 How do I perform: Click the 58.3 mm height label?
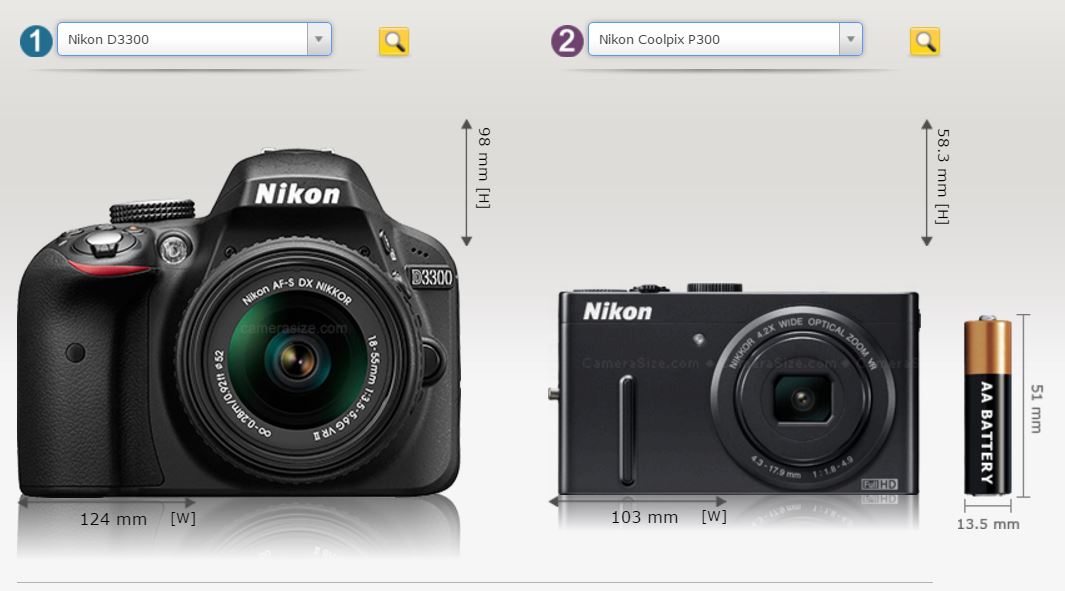tap(943, 176)
